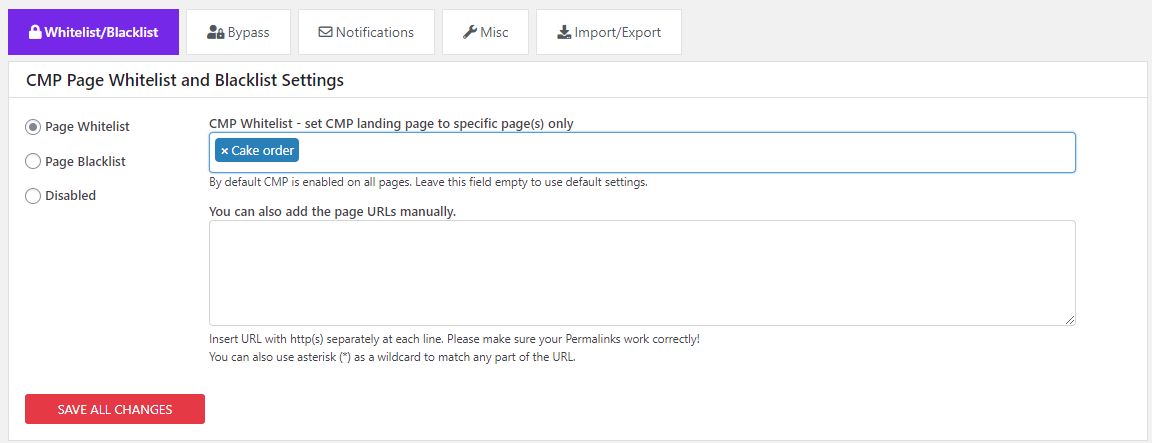
Task: Open the Notifications tab
Action: 366,32
